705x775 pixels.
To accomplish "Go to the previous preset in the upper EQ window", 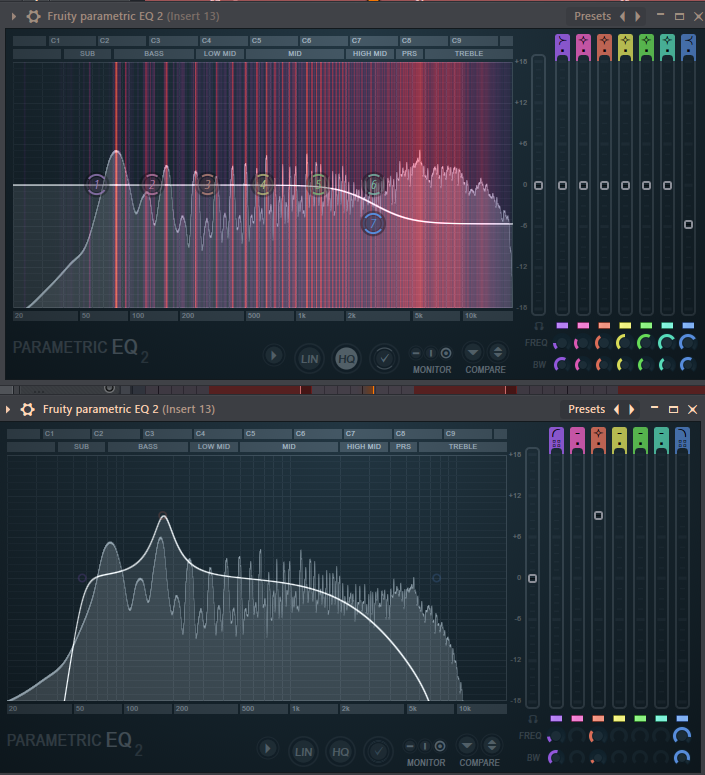I will [622, 16].
